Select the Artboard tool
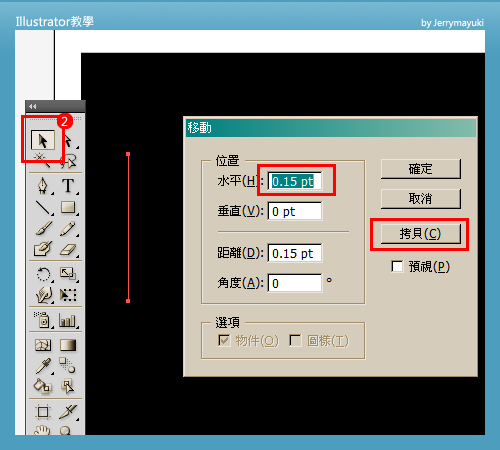The height and width of the screenshot is (450, 500). click(x=43, y=412)
